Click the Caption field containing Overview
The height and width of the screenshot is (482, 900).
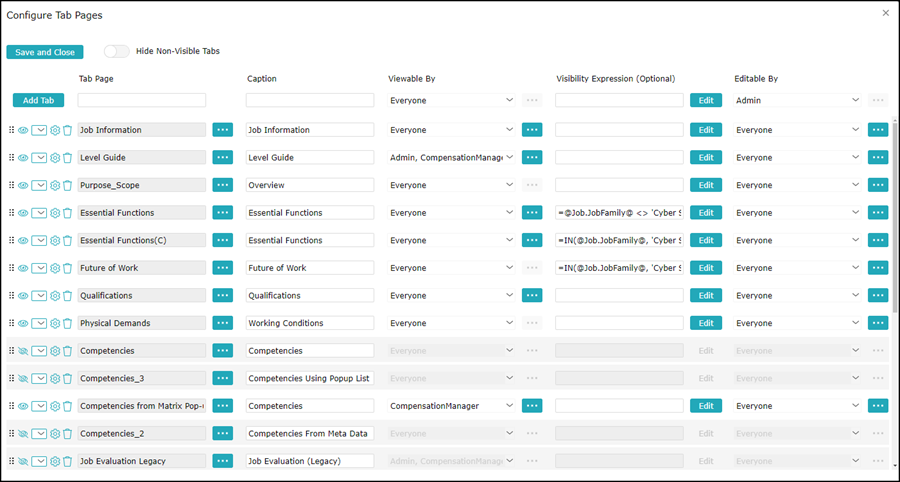(x=309, y=185)
